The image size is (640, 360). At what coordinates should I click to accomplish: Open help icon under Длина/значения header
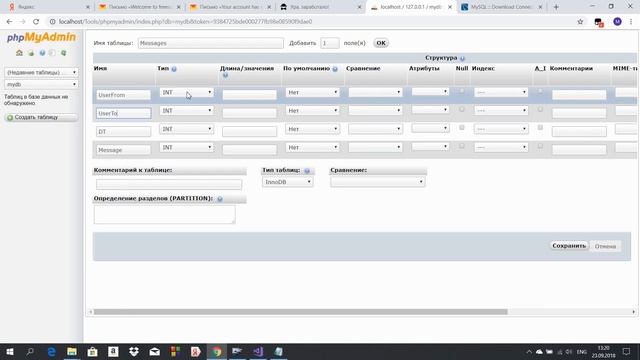coord(225,76)
